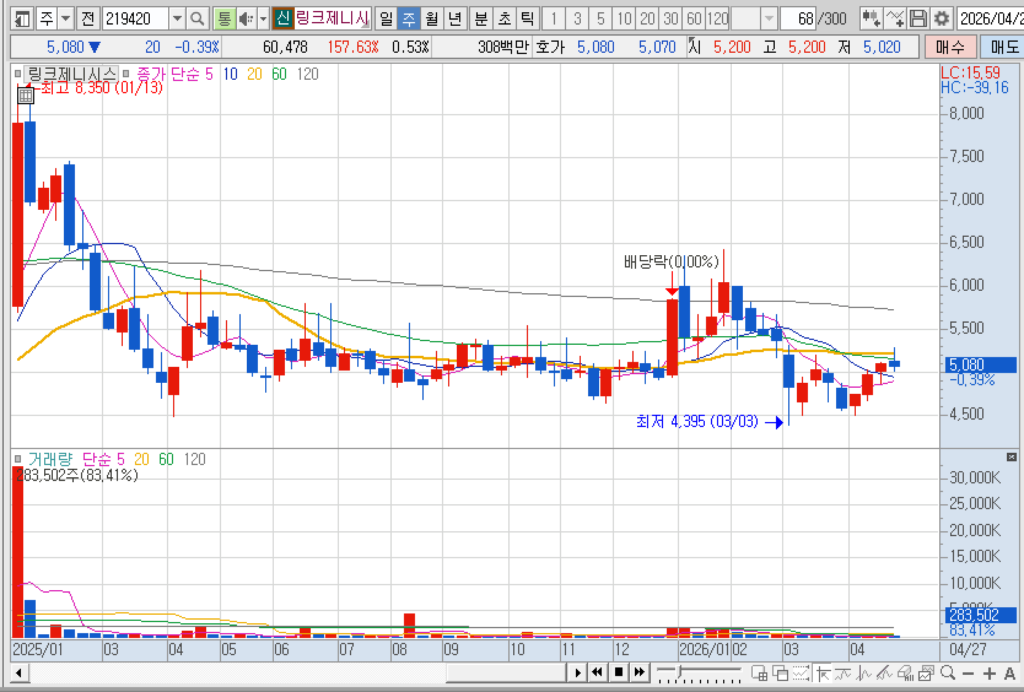Viewport: 1024px width, 692px height.
Task: Adjust the bottom chart speed slider handle
Action: coord(679,672)
